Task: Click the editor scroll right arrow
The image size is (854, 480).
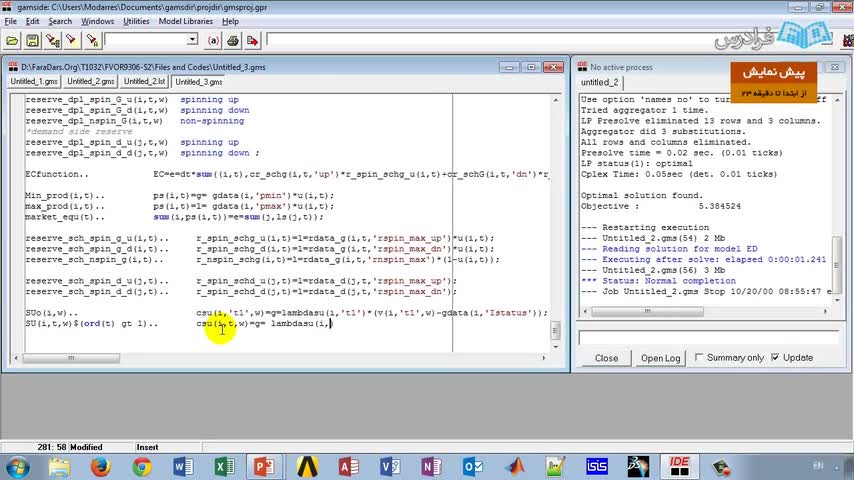Action: pos(544,358)
